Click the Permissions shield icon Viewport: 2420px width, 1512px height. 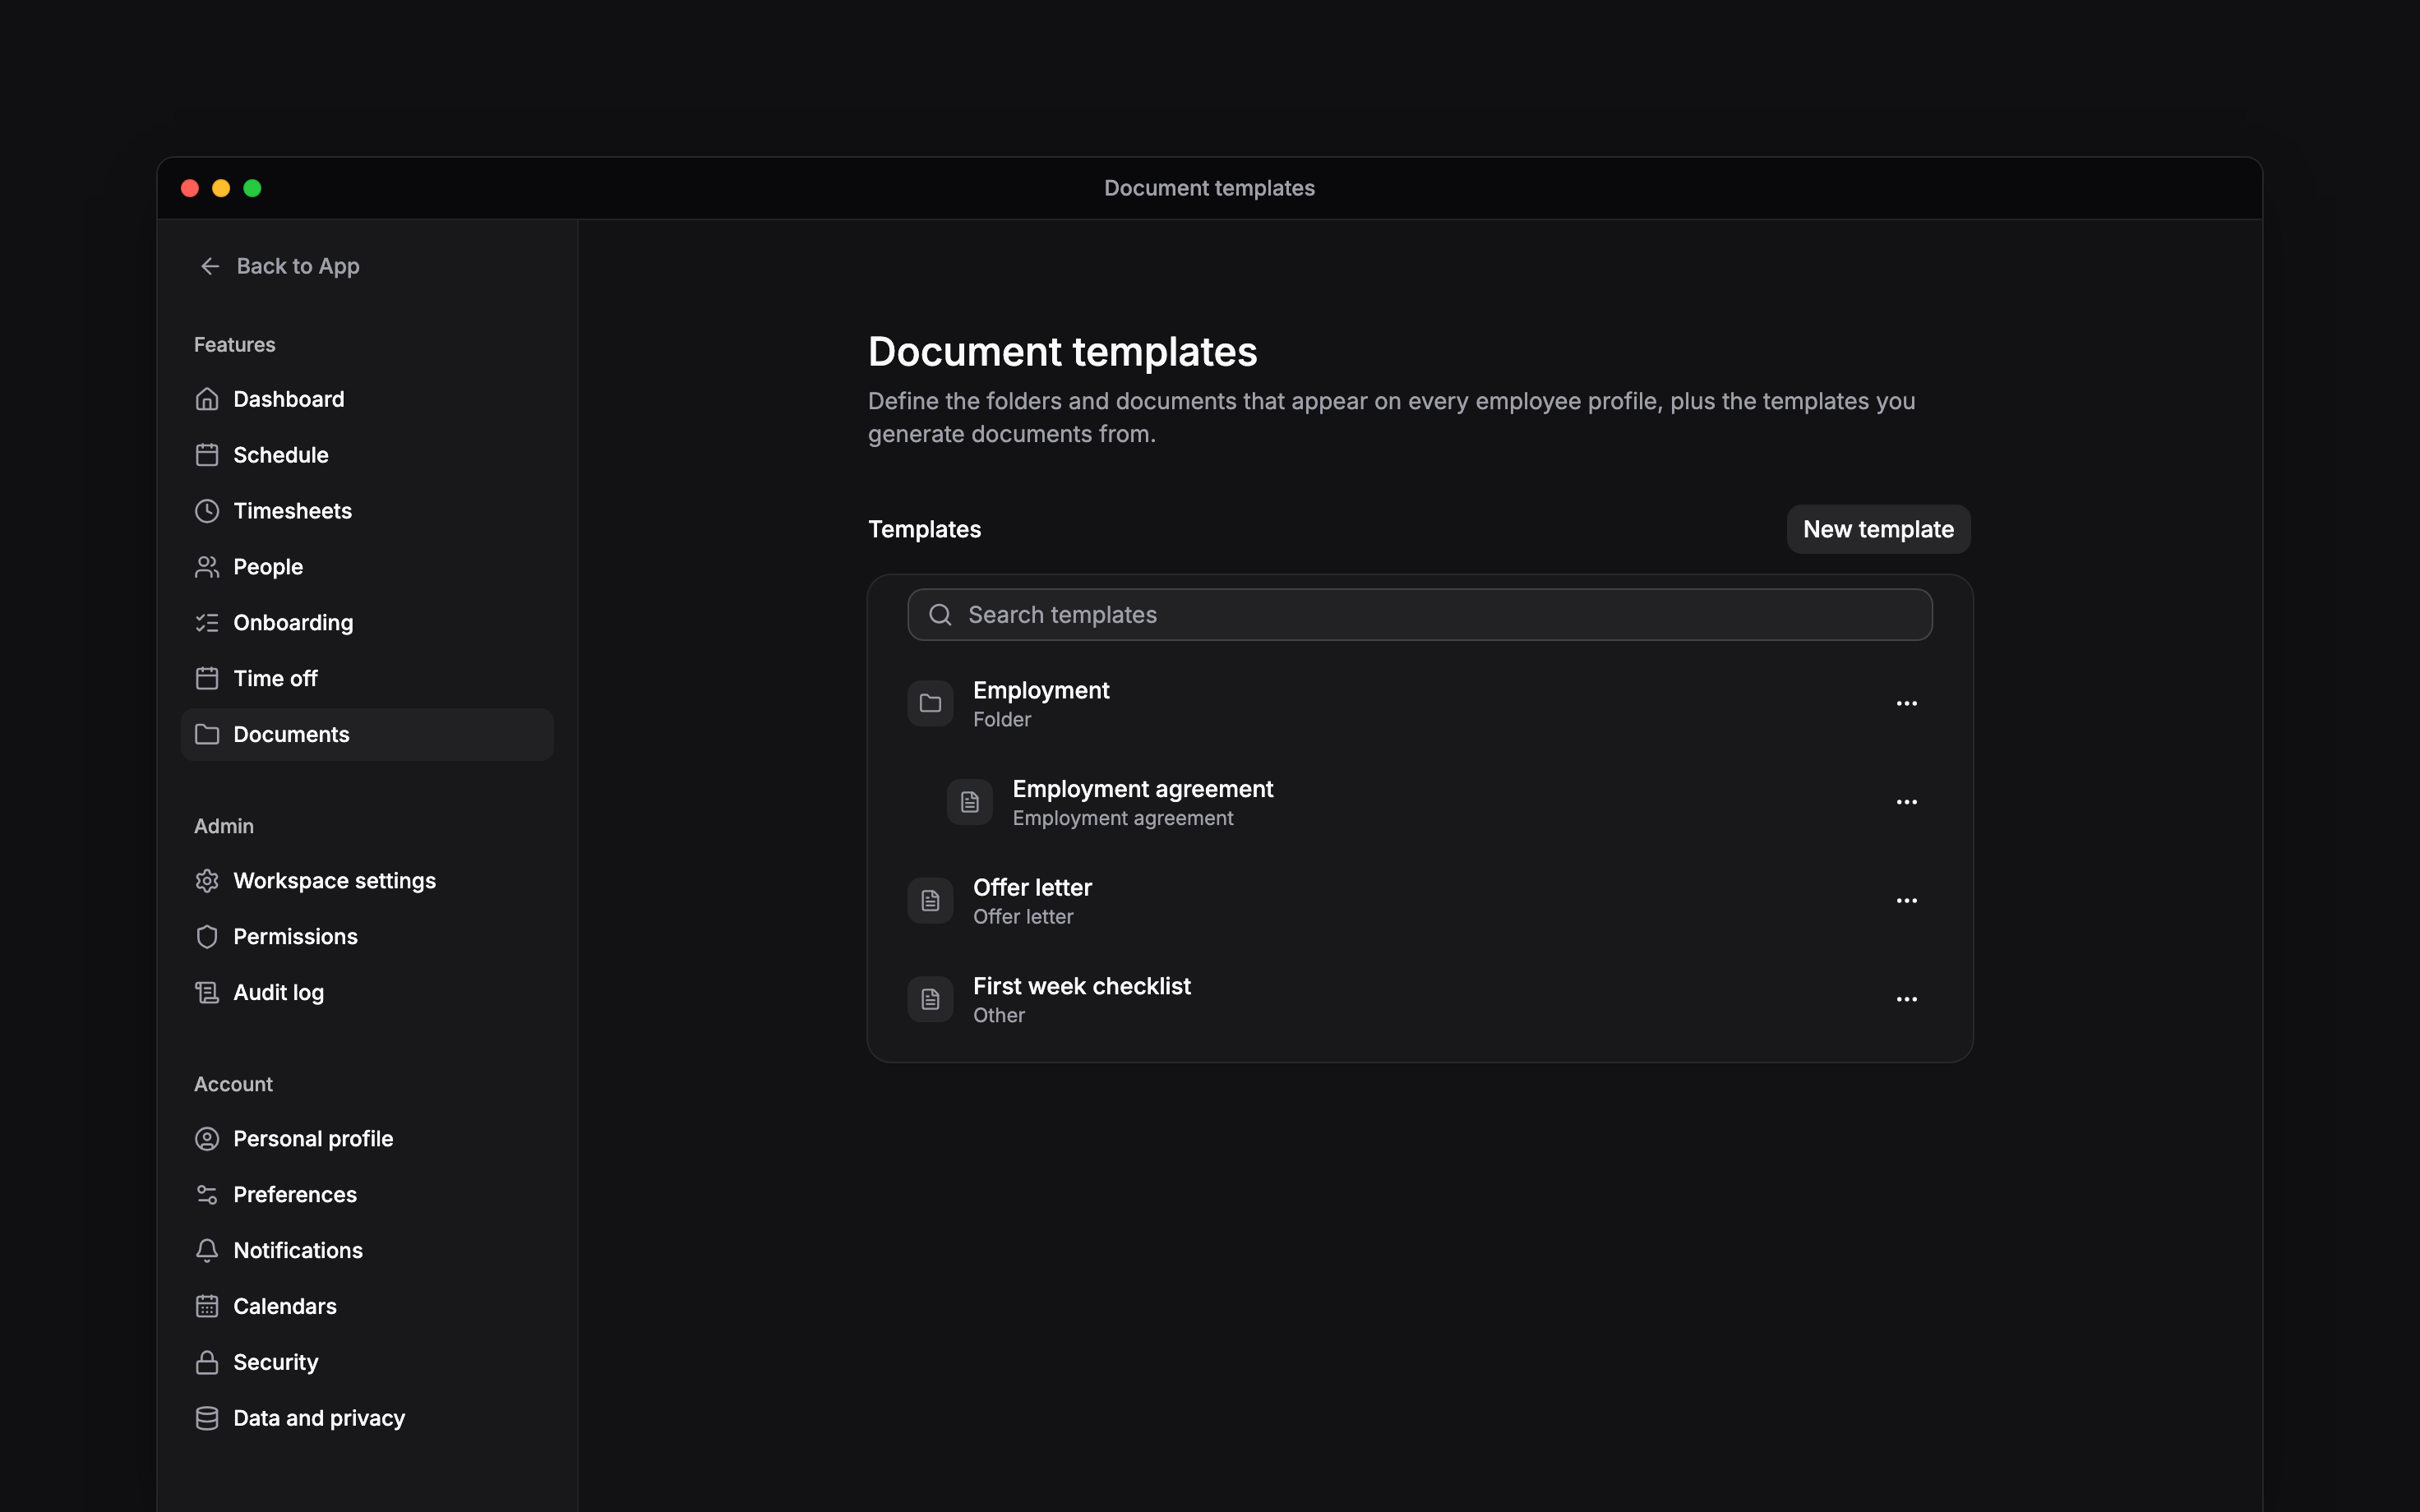pos(207,937)
